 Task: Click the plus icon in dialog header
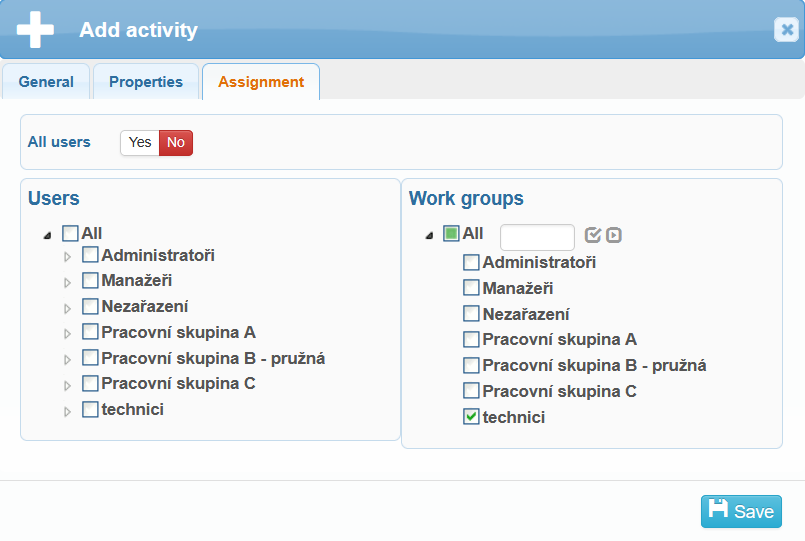(35, 29)
